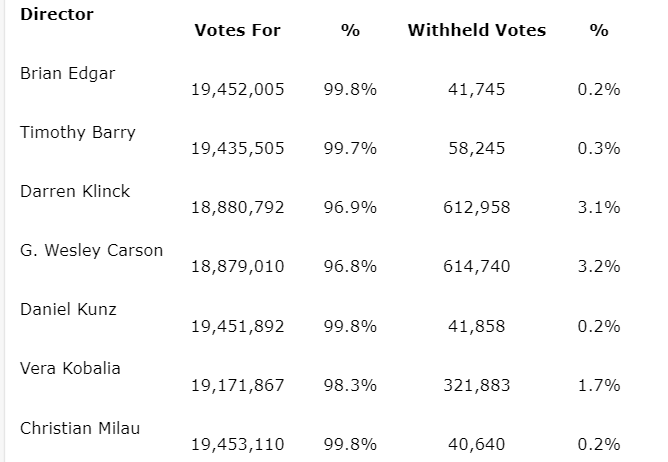This screenshot has height=462, width=668.
Task: Select the Christian Milau director name
Action: (x=80, y=428)
